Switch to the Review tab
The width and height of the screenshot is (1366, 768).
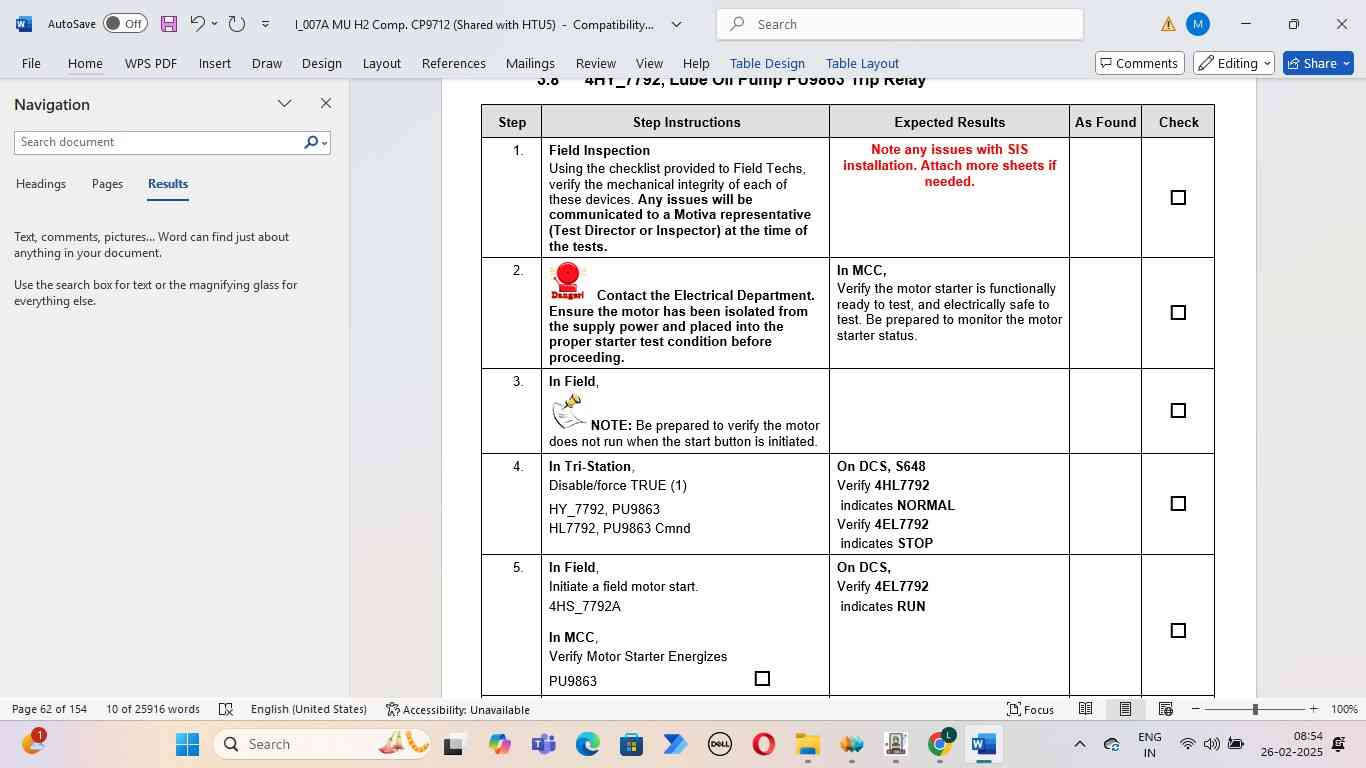click(x=596, y=63)
